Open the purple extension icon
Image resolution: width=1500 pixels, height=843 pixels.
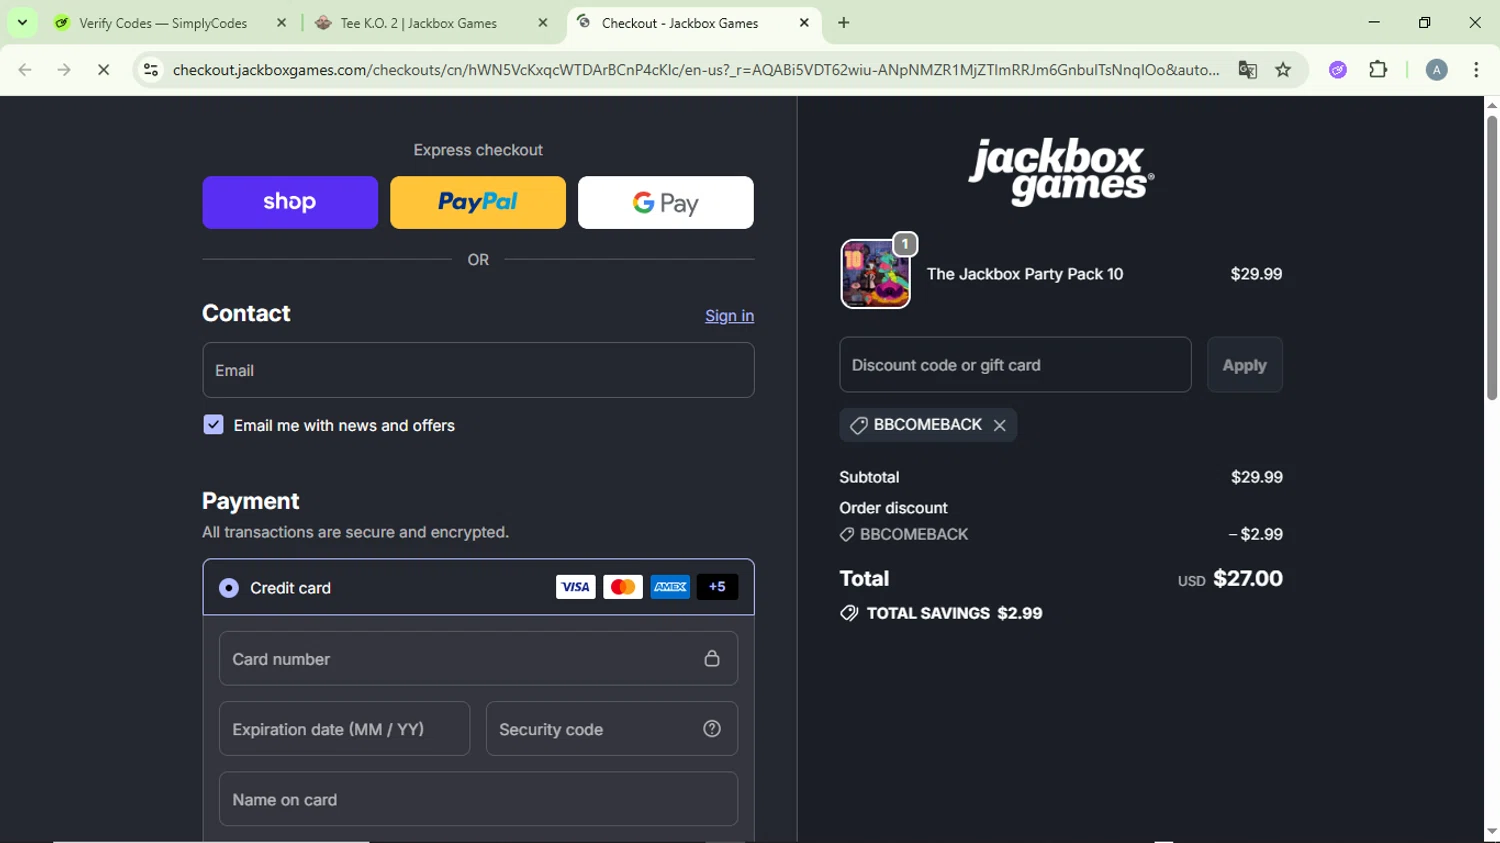[1338, 70]
